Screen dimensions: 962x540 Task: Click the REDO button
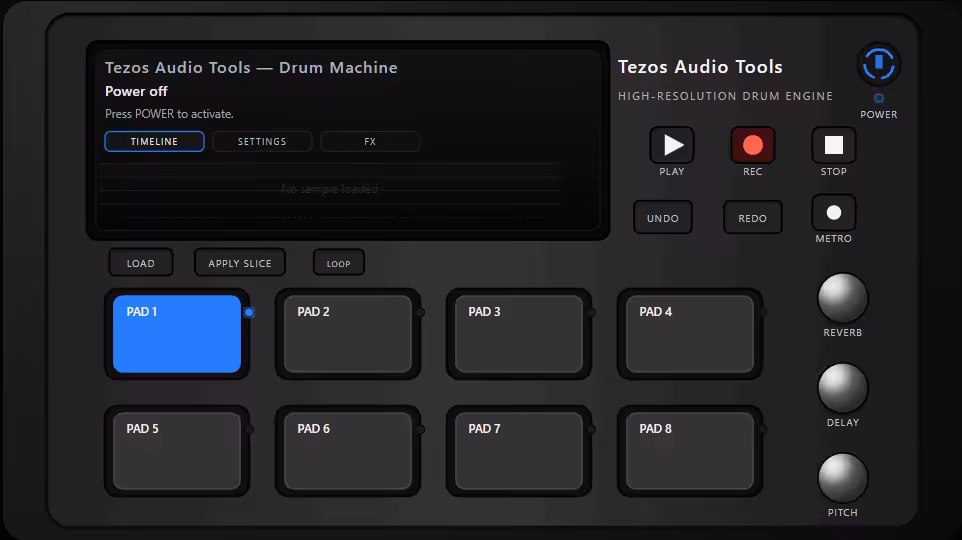point(753,218)
